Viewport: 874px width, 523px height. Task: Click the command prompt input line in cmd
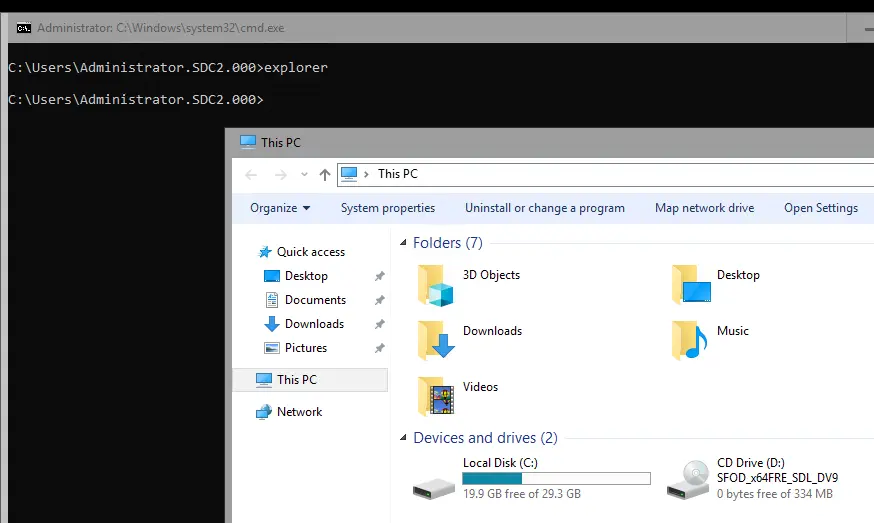[x=135, y=99]
